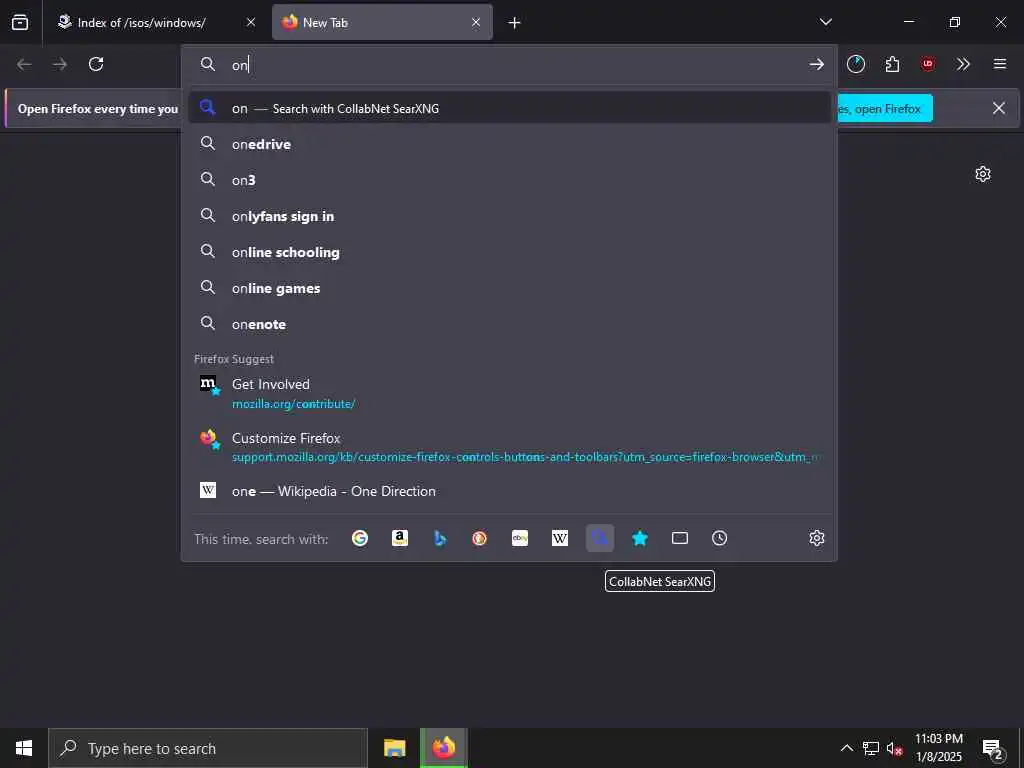Open the Windows Start menu
Image resolution: width=1024 pixels, height=768 pixels.
[24, 748]
